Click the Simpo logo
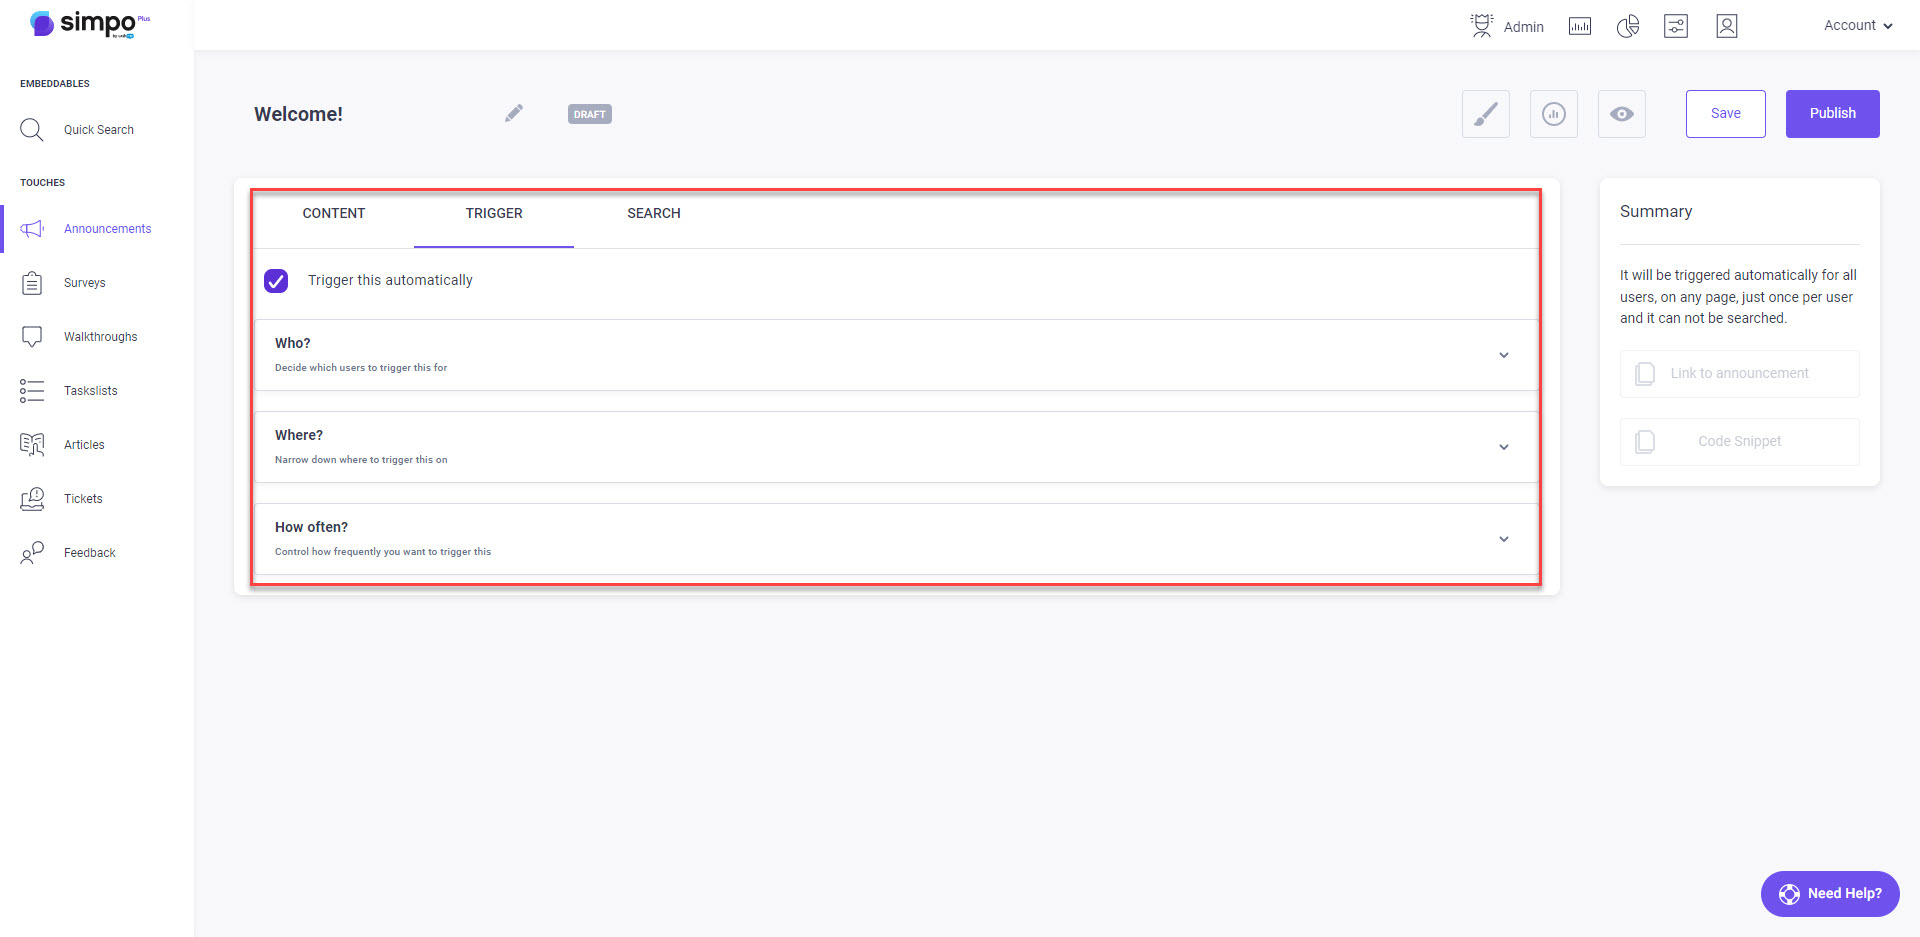The height and width of the screenshot is (937, 1920). (89, 24)
